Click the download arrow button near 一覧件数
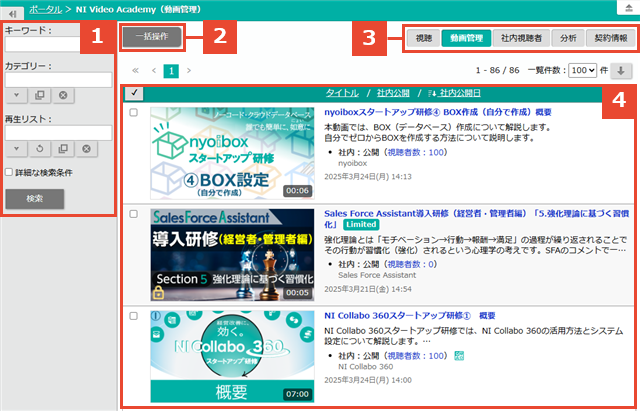 coord(621,71)
